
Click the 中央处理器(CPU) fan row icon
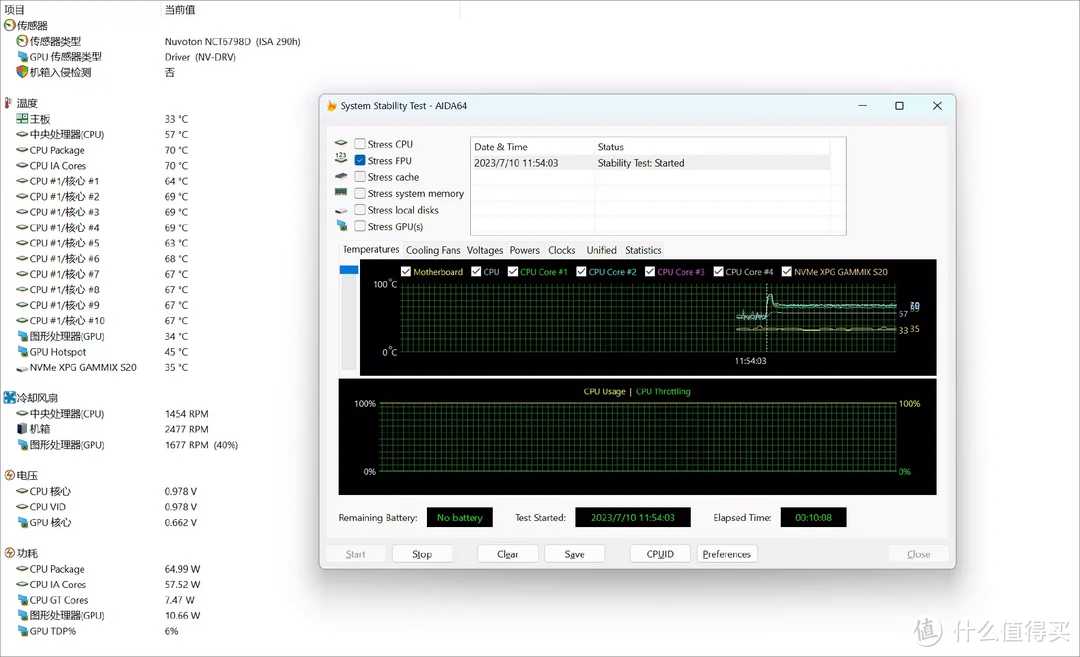22,414
